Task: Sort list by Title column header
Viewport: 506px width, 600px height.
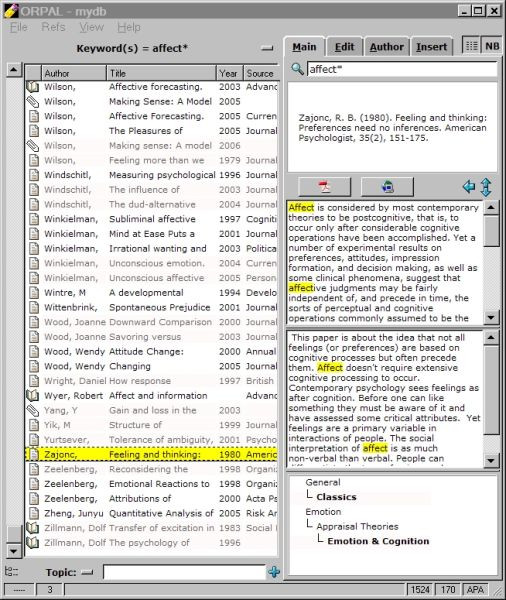Action: (x=161, y=73)
